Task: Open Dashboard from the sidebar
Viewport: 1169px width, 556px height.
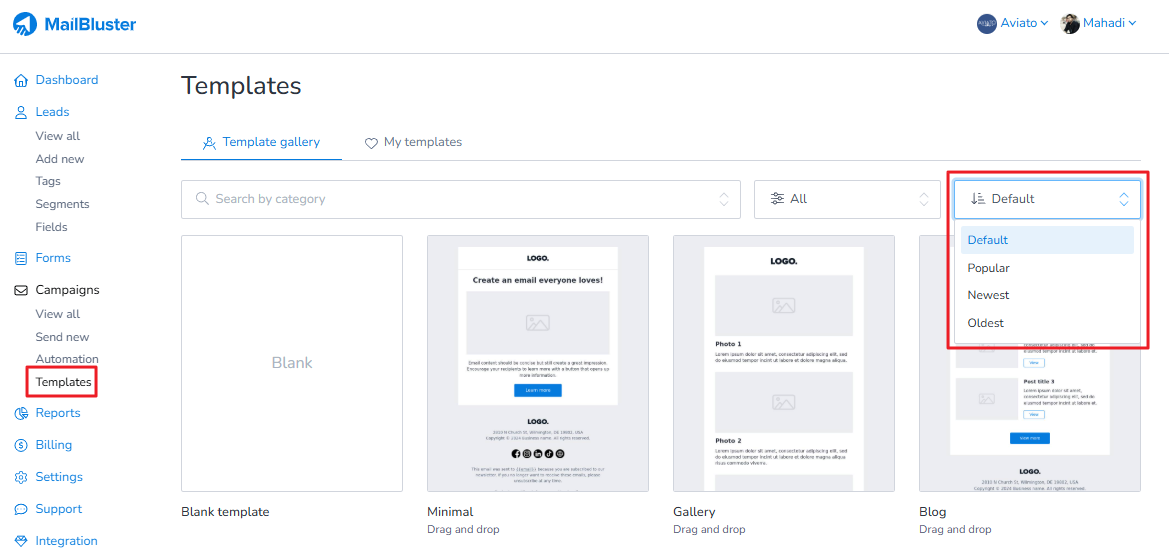Action: (x=66, y=80)
